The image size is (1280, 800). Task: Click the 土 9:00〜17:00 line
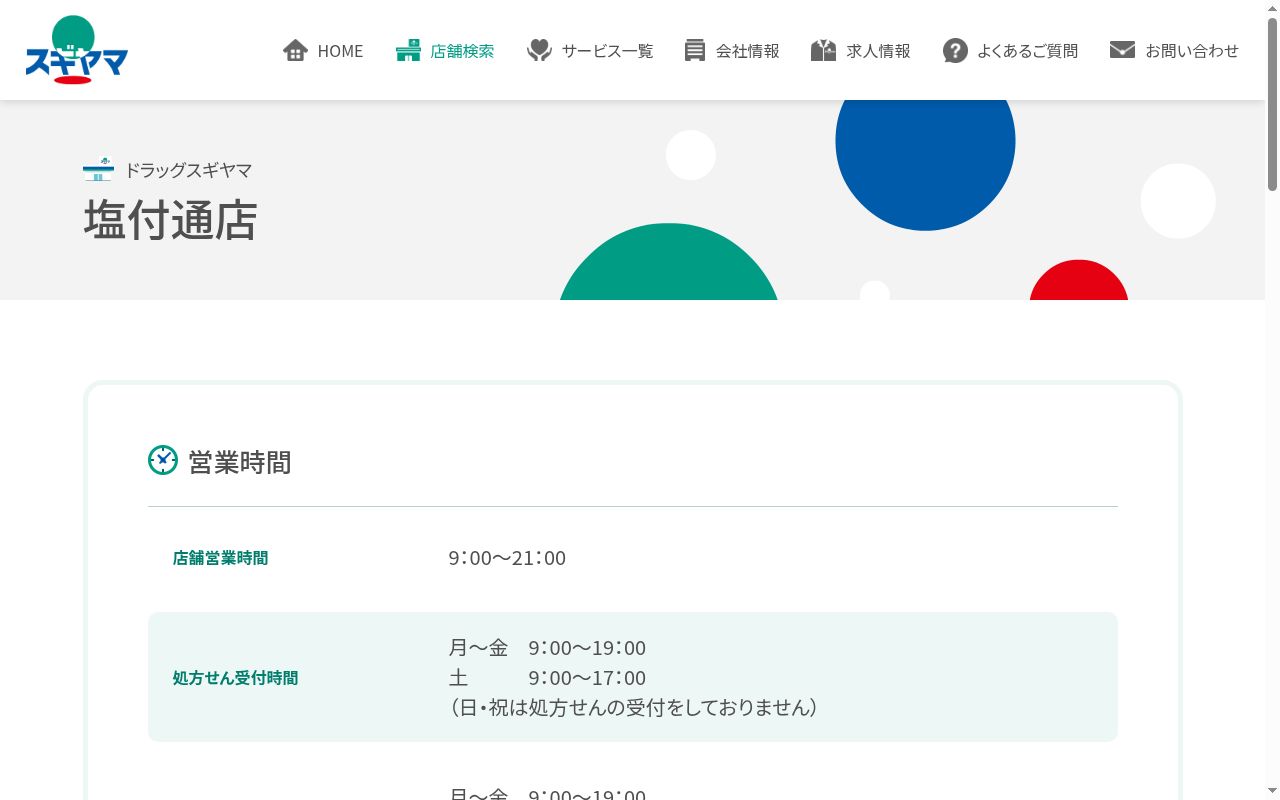547,678
